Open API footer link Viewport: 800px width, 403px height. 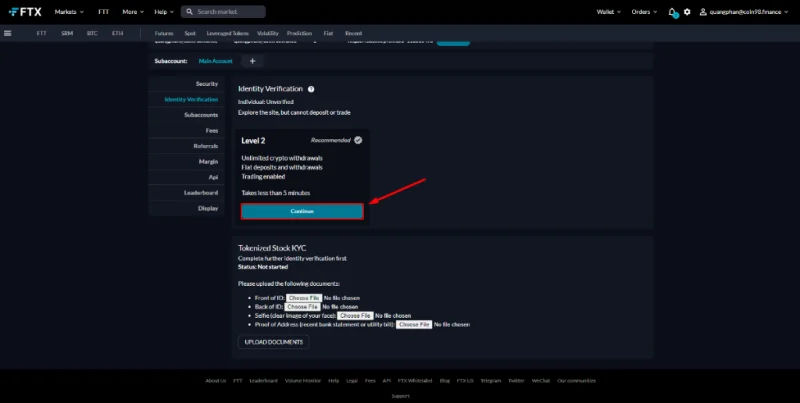click(387, 381)
